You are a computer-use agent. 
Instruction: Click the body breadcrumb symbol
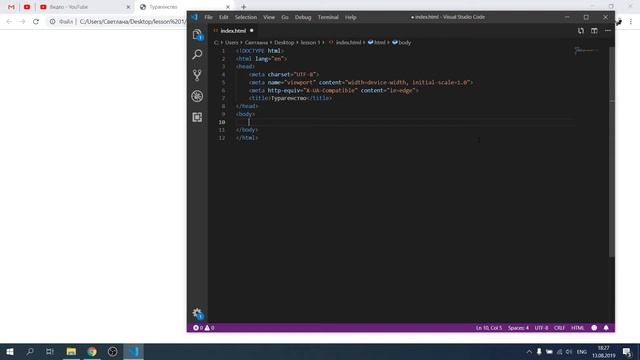pos(402,42)
